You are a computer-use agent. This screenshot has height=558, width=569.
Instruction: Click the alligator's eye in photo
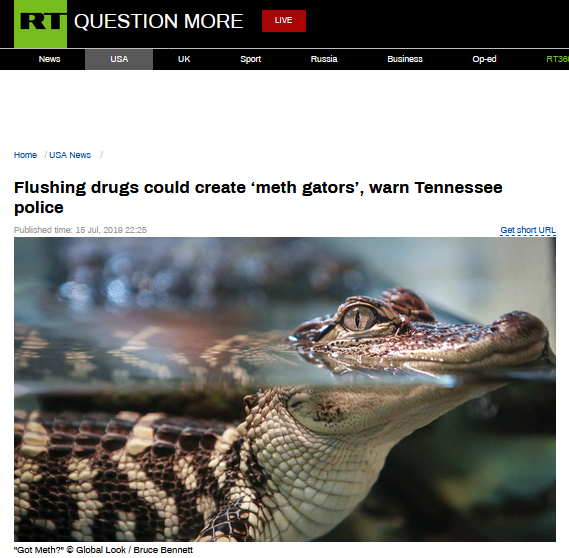pos(360,318)
